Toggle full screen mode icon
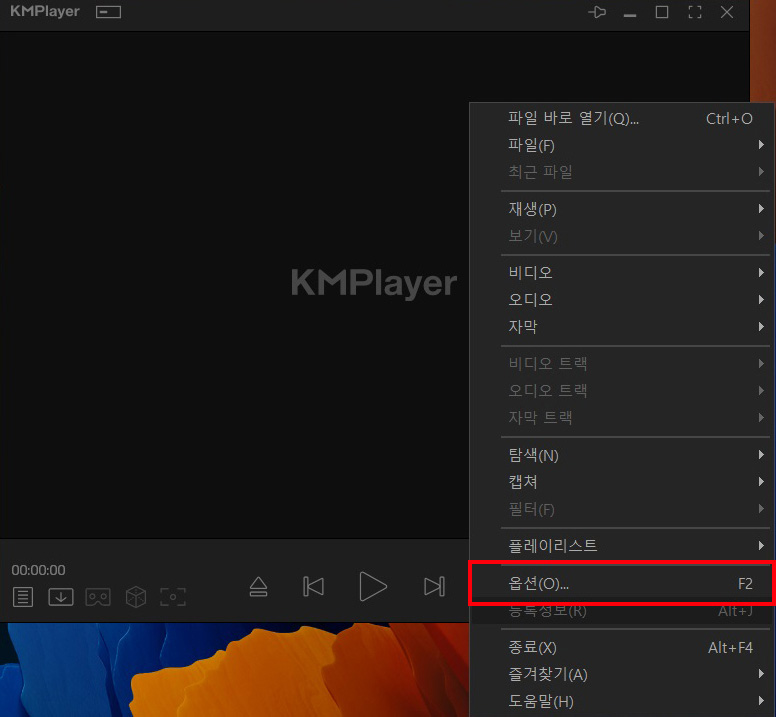Image resolution: width=776 pixels, height=717 pixels. coord(695,12)
